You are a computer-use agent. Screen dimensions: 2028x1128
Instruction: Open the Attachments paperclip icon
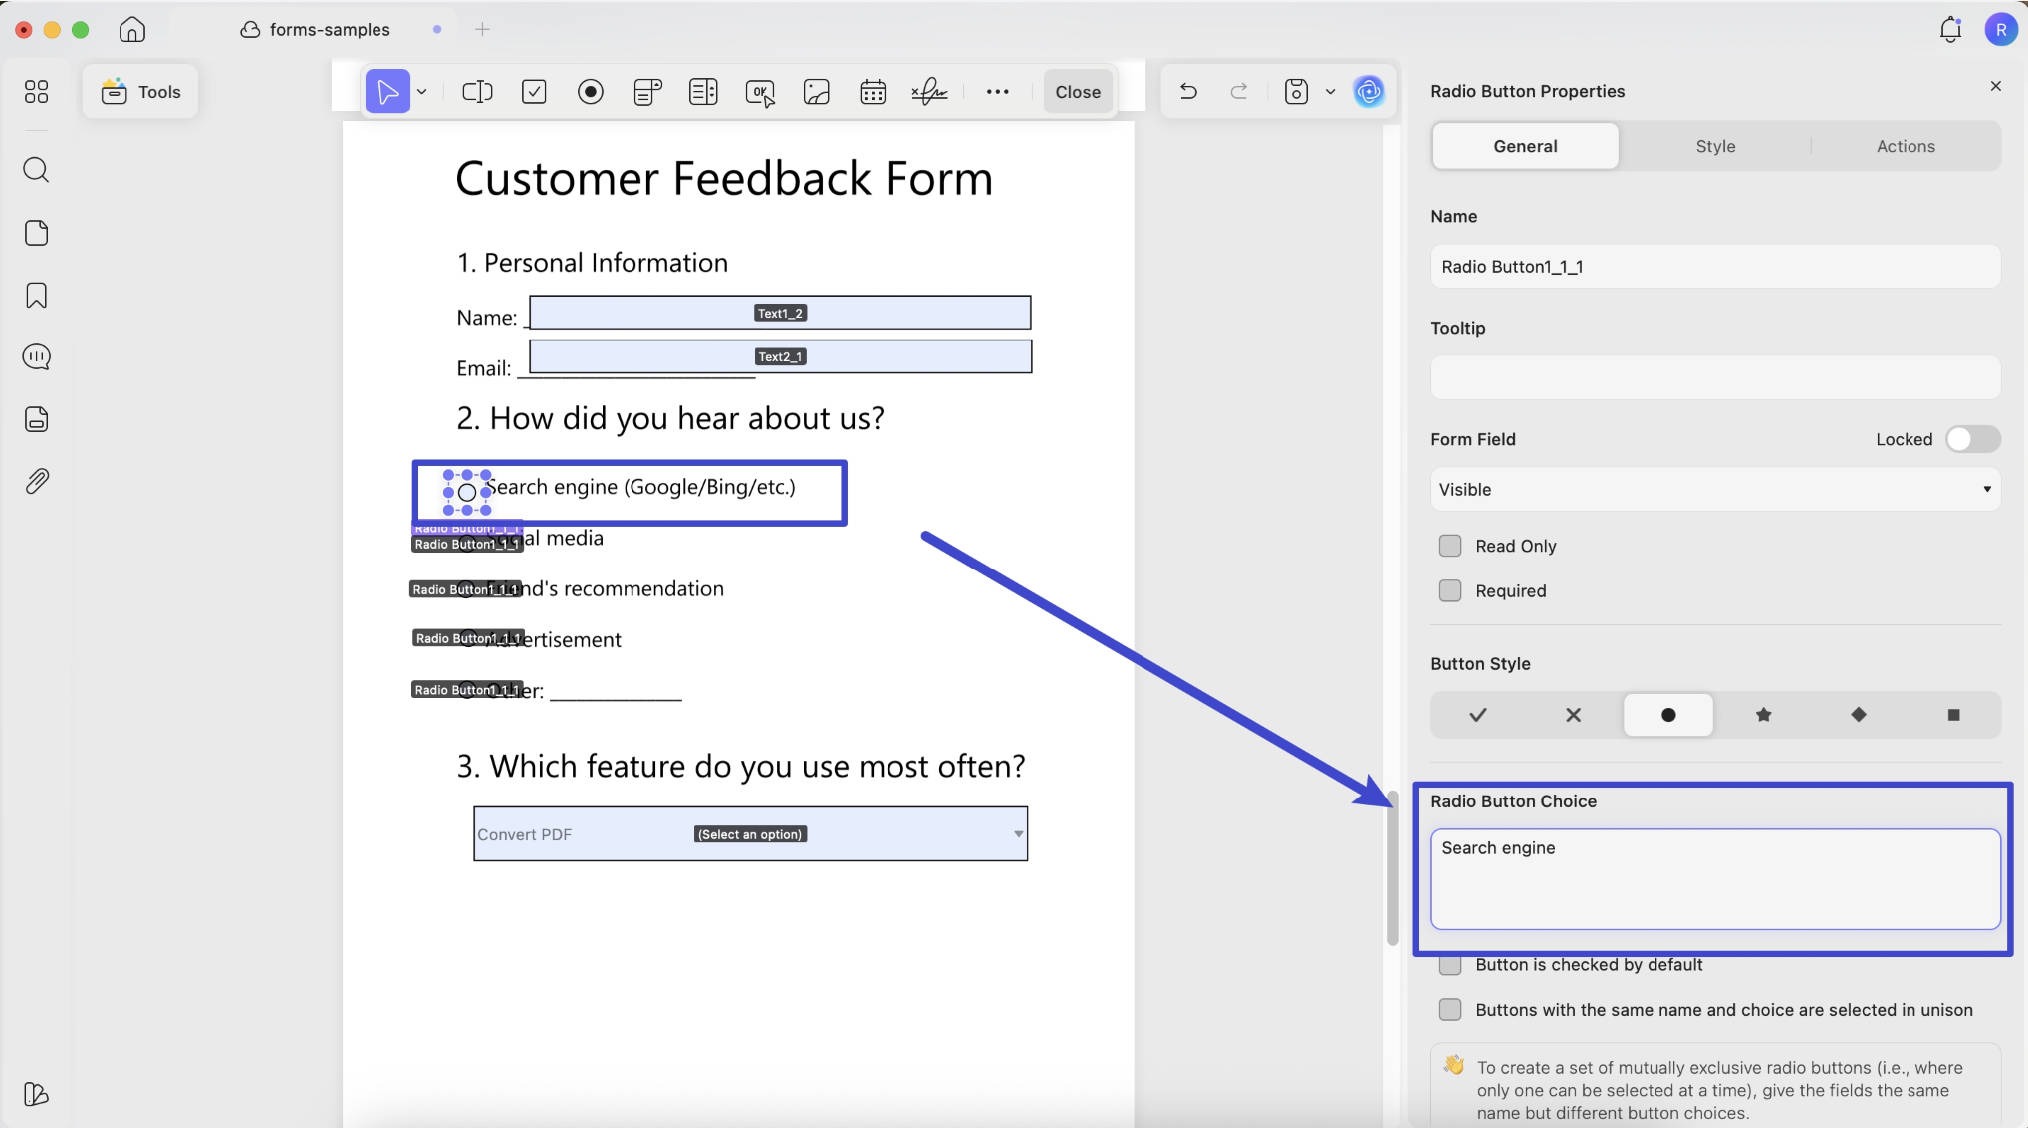tap(36, 481)
